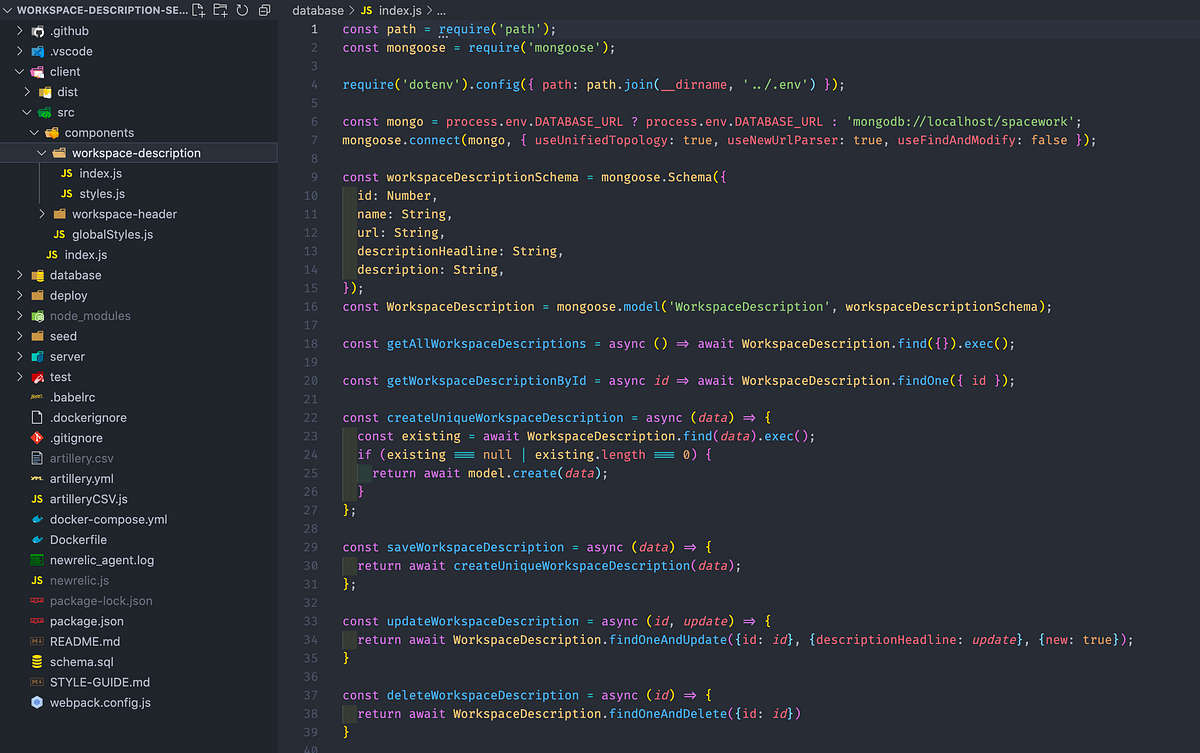Collapse the client folder

point(18,71)
